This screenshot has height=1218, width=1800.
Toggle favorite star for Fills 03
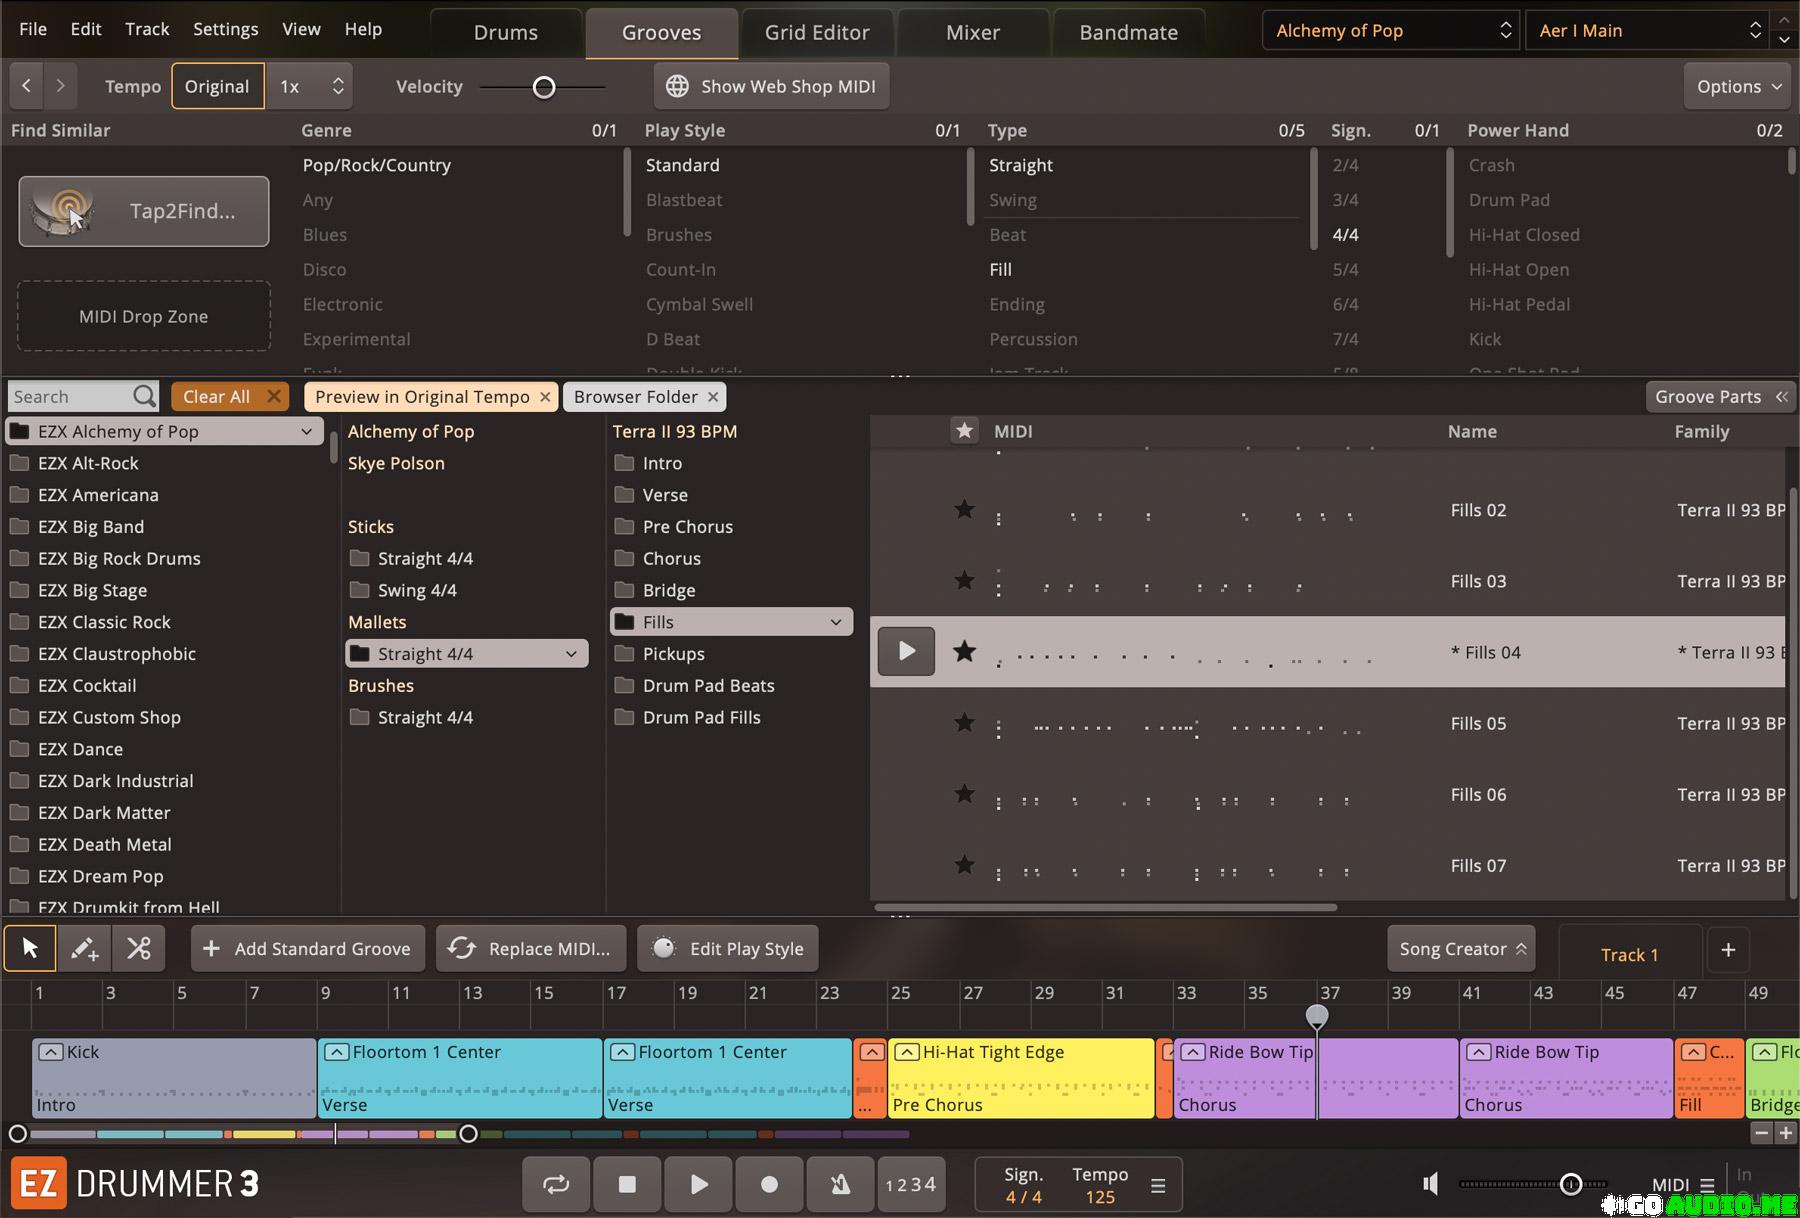tap(964, 581)
